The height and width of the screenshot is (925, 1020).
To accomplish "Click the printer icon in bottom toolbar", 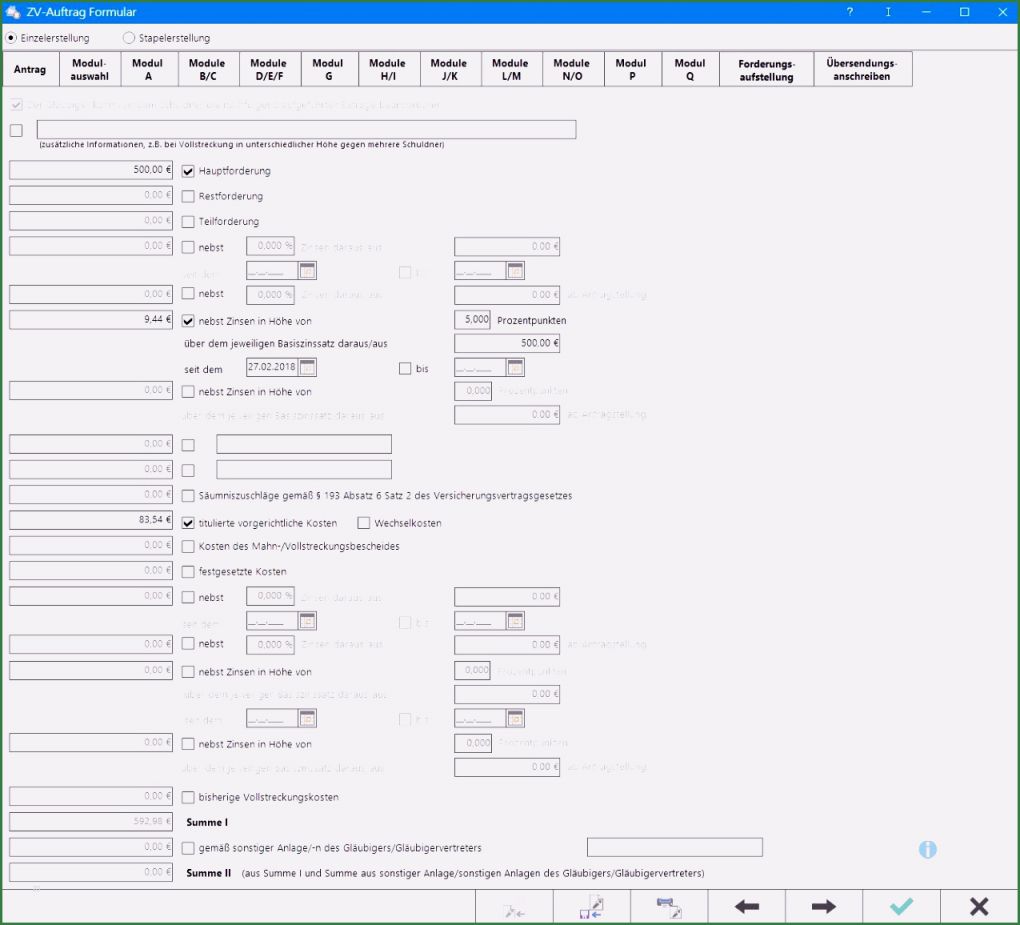I will pos(668,906).
